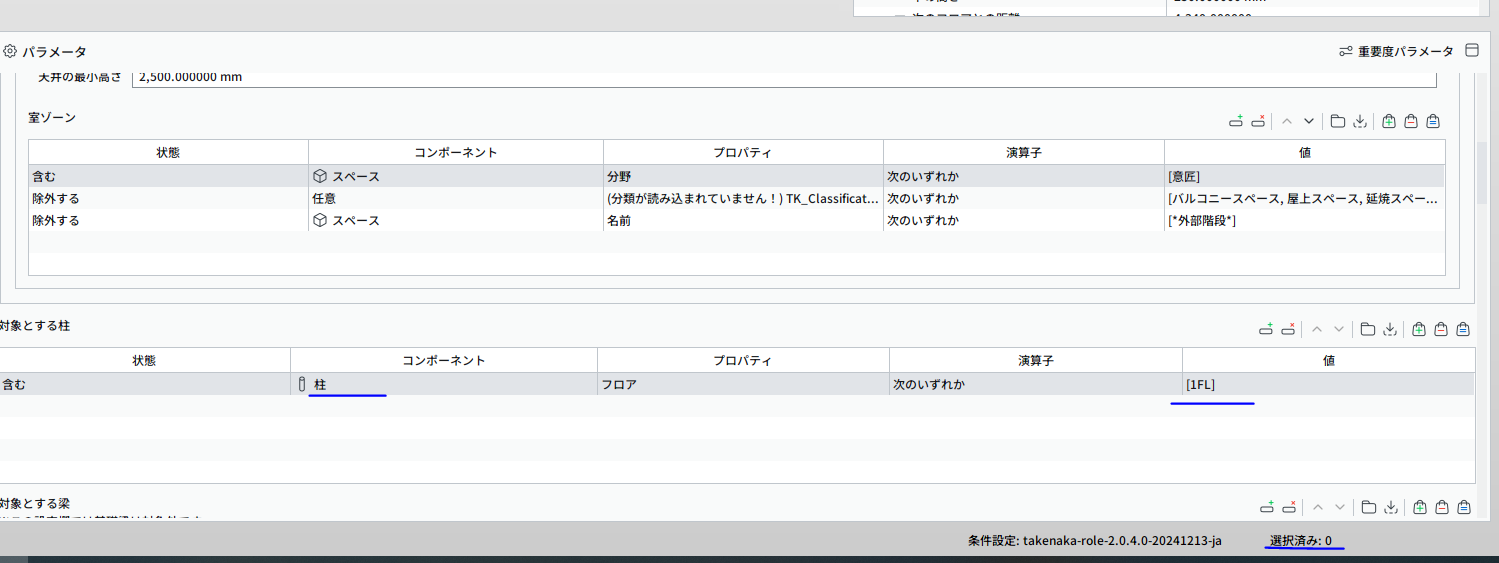This screenshot has height=563, width=1499.
Task: Click the 選択済み: 0 status indicator
Action: click(1301, 541)
